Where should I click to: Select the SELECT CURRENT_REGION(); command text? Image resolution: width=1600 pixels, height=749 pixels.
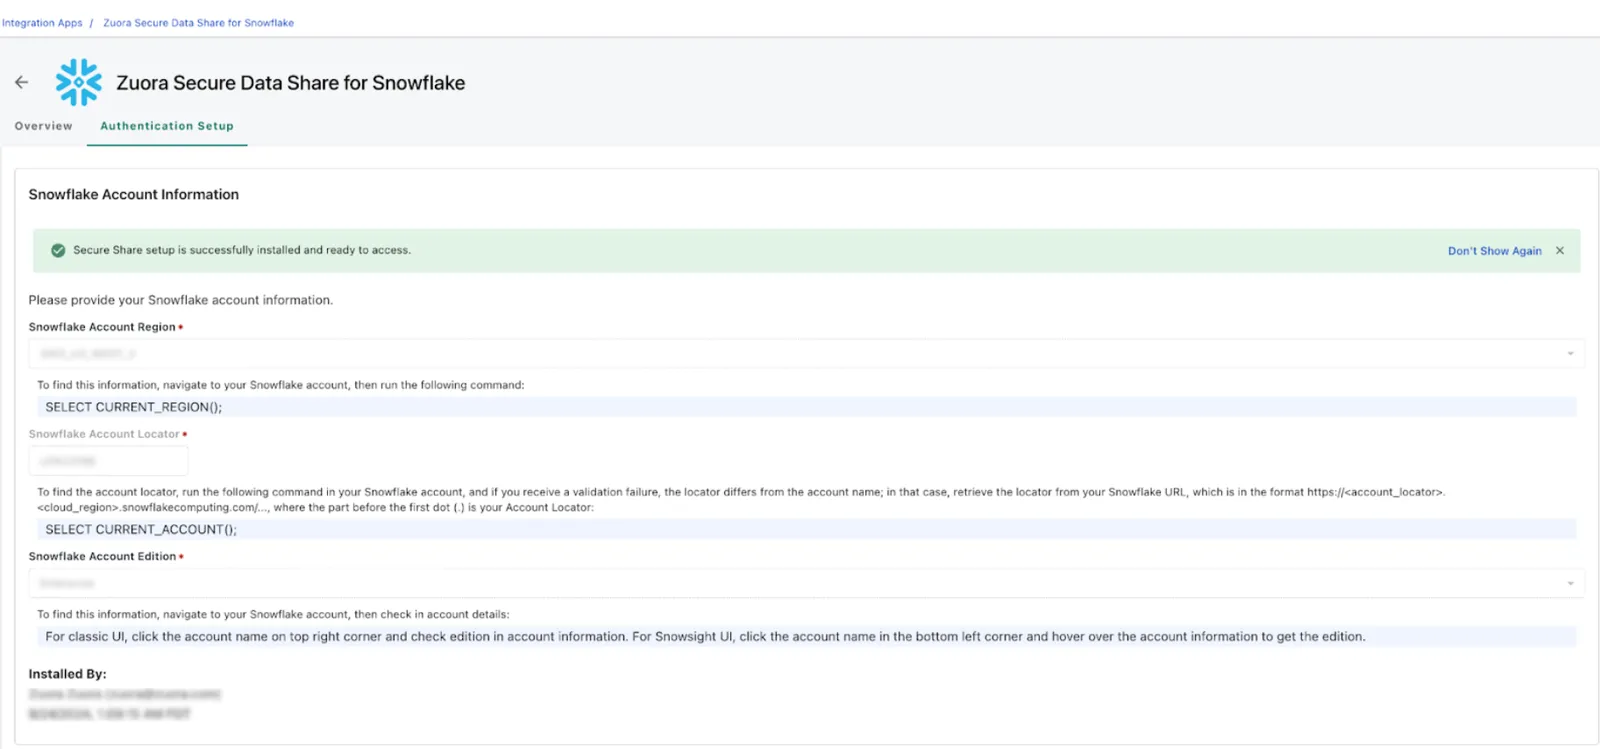pos(134,407)
